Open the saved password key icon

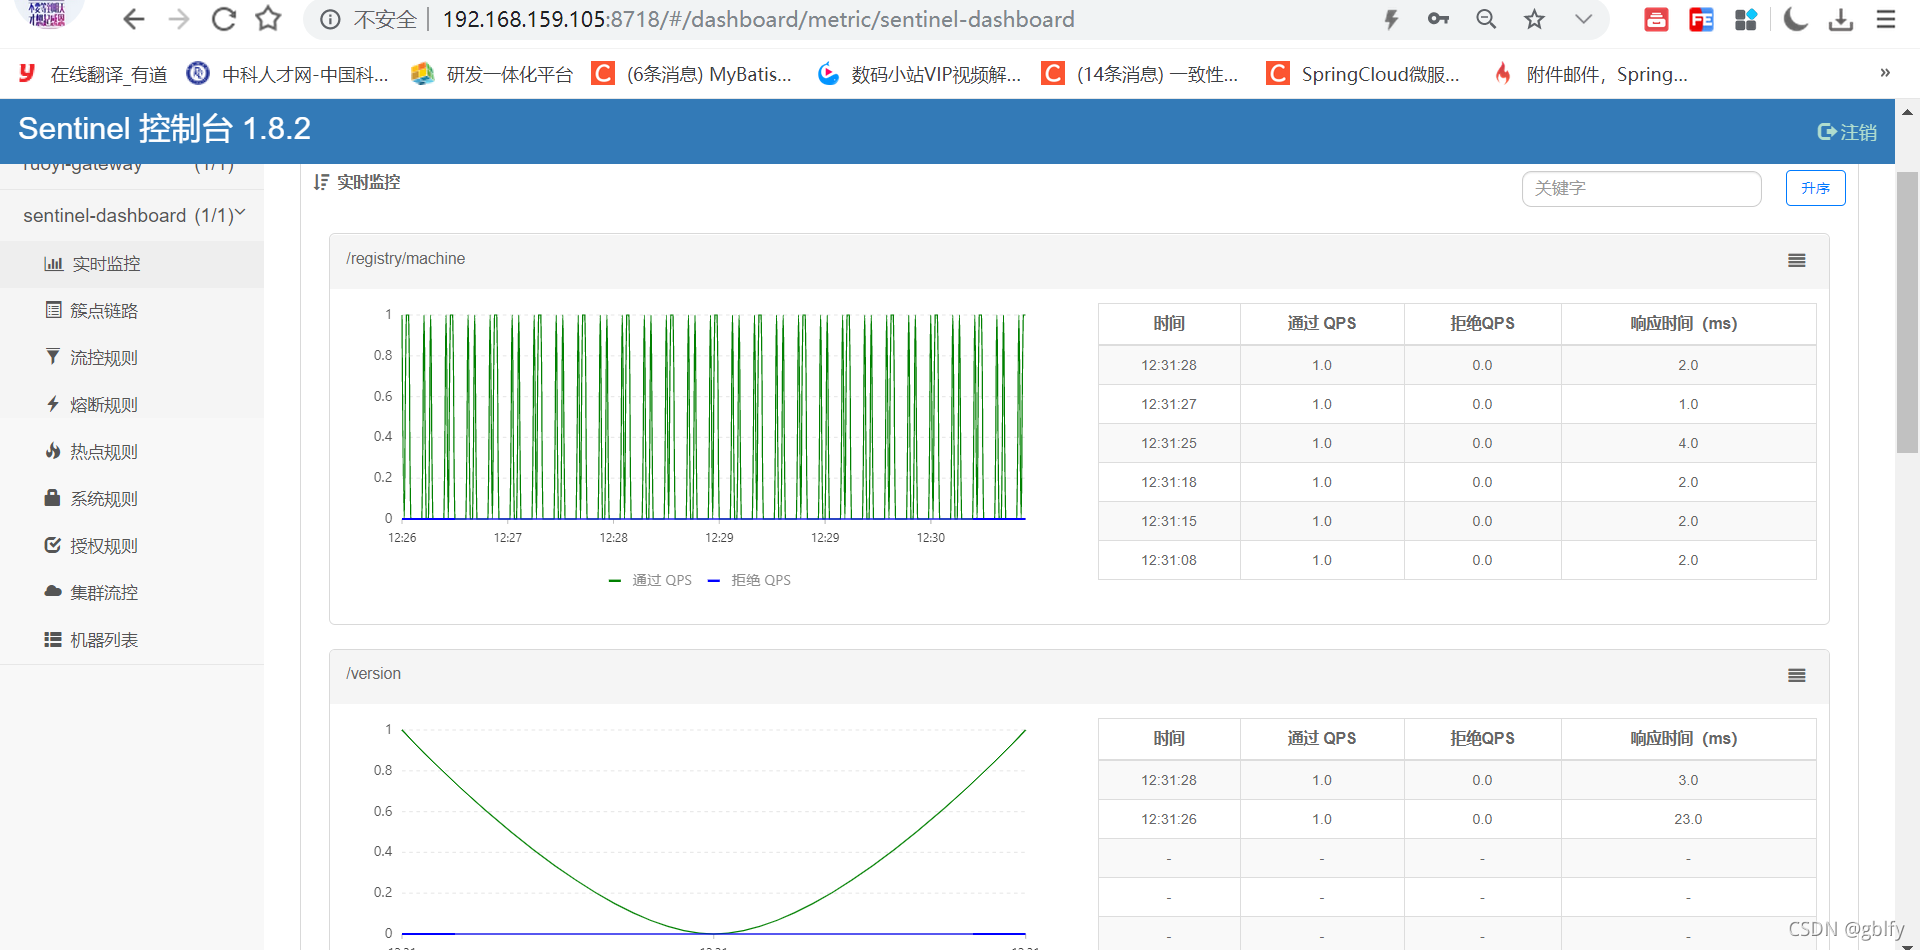point(1438,19)
